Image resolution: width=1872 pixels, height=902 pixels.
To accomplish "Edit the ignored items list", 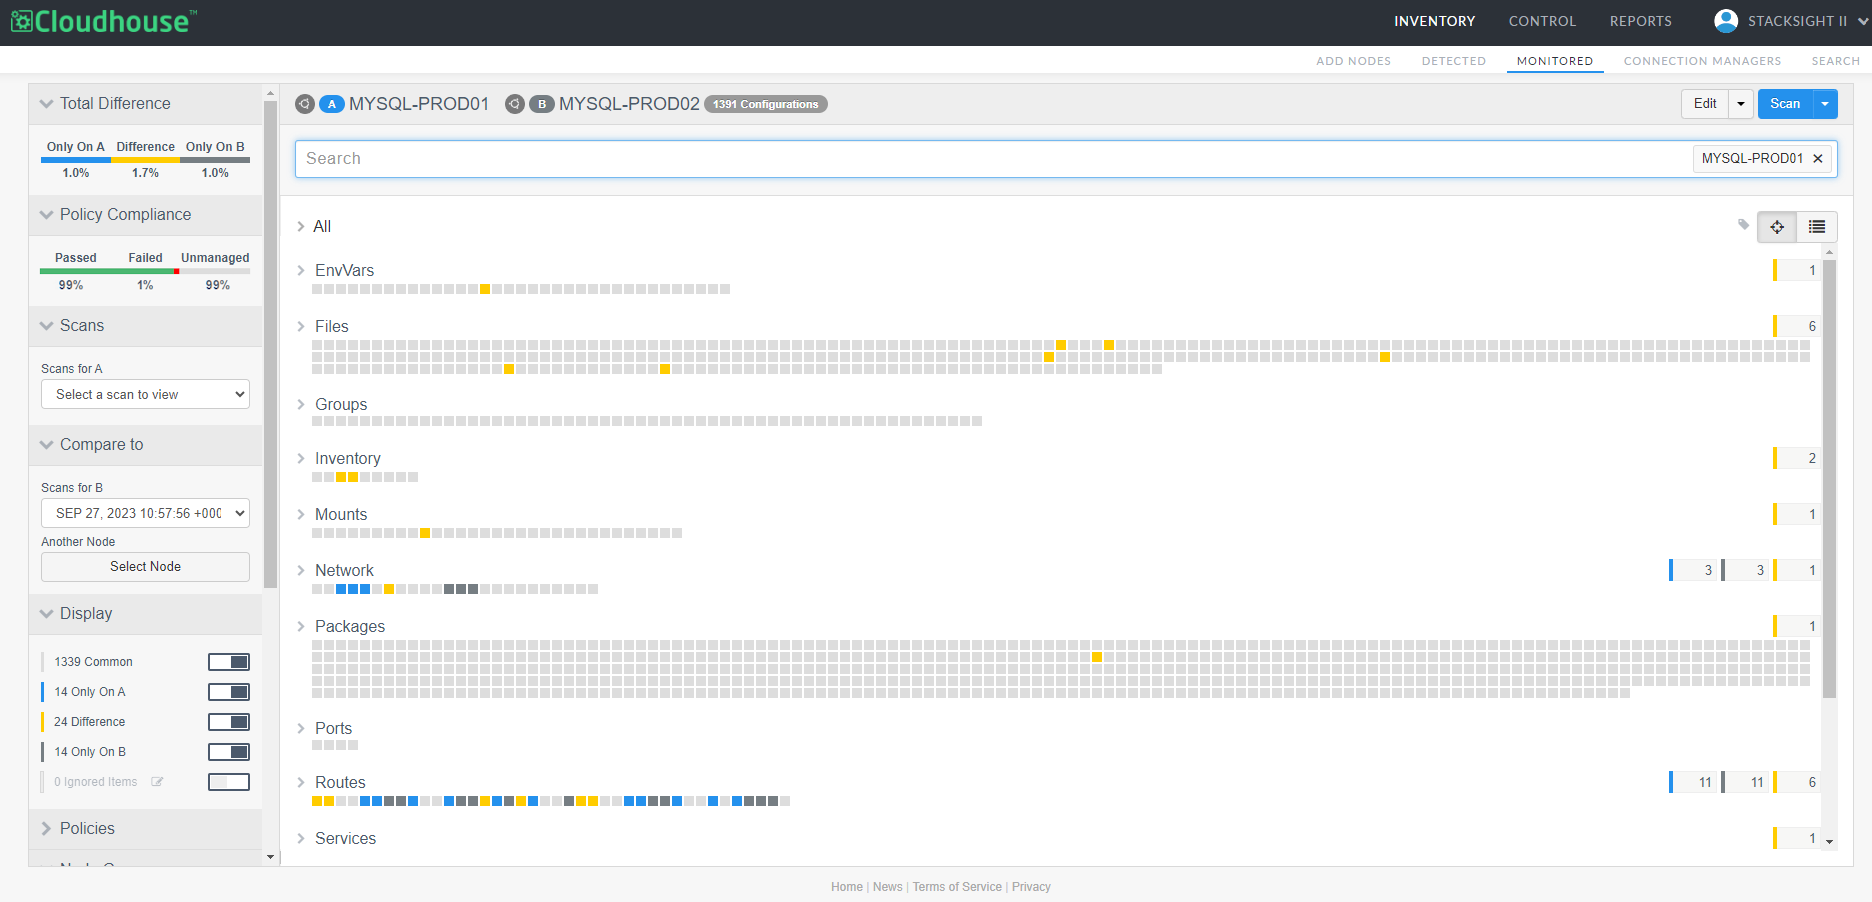I will pyautogui.click(x=157, y=782).
